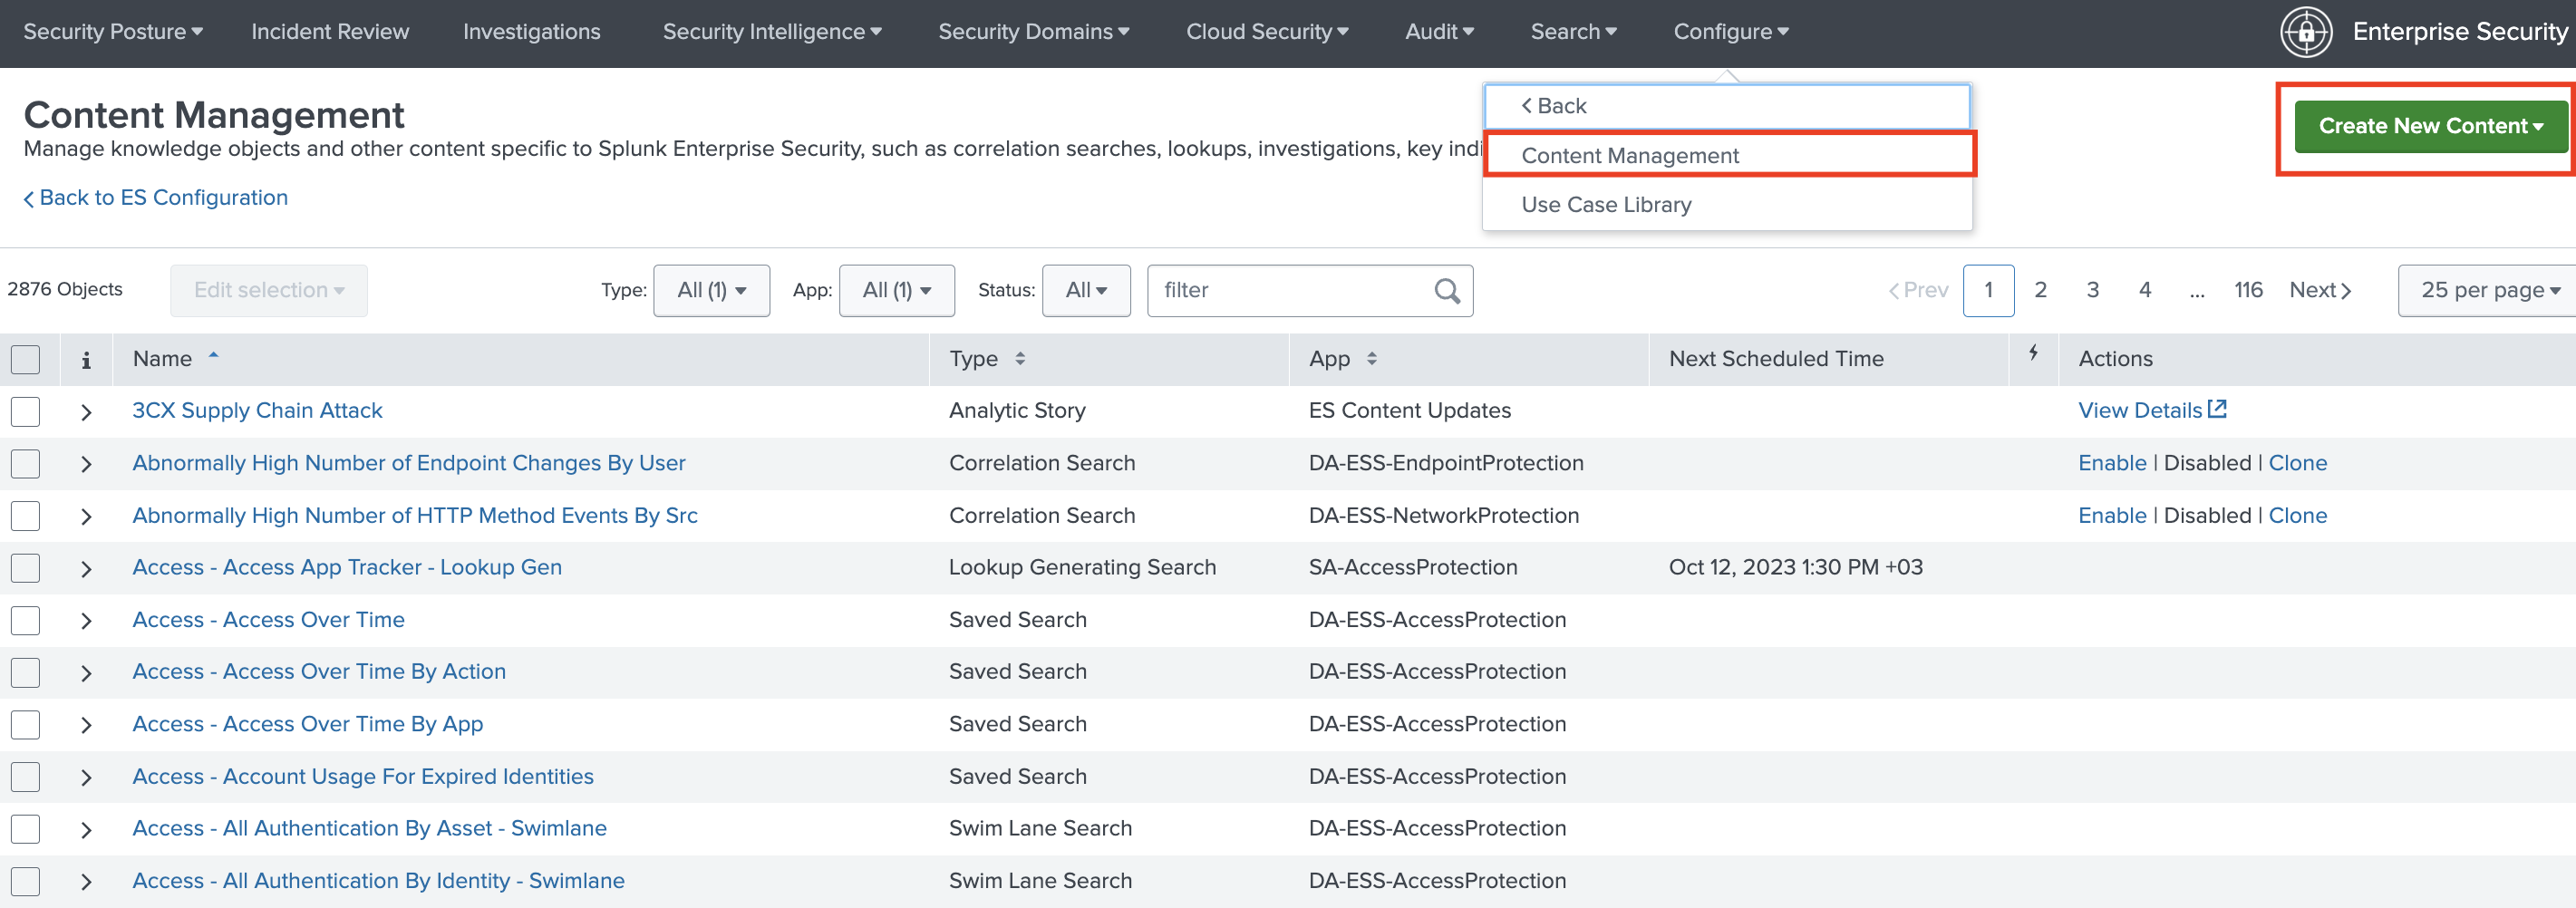Screen dimensions: 2576x908
Task: Open the 25 per page dropdown
Action: [2489, 291]
